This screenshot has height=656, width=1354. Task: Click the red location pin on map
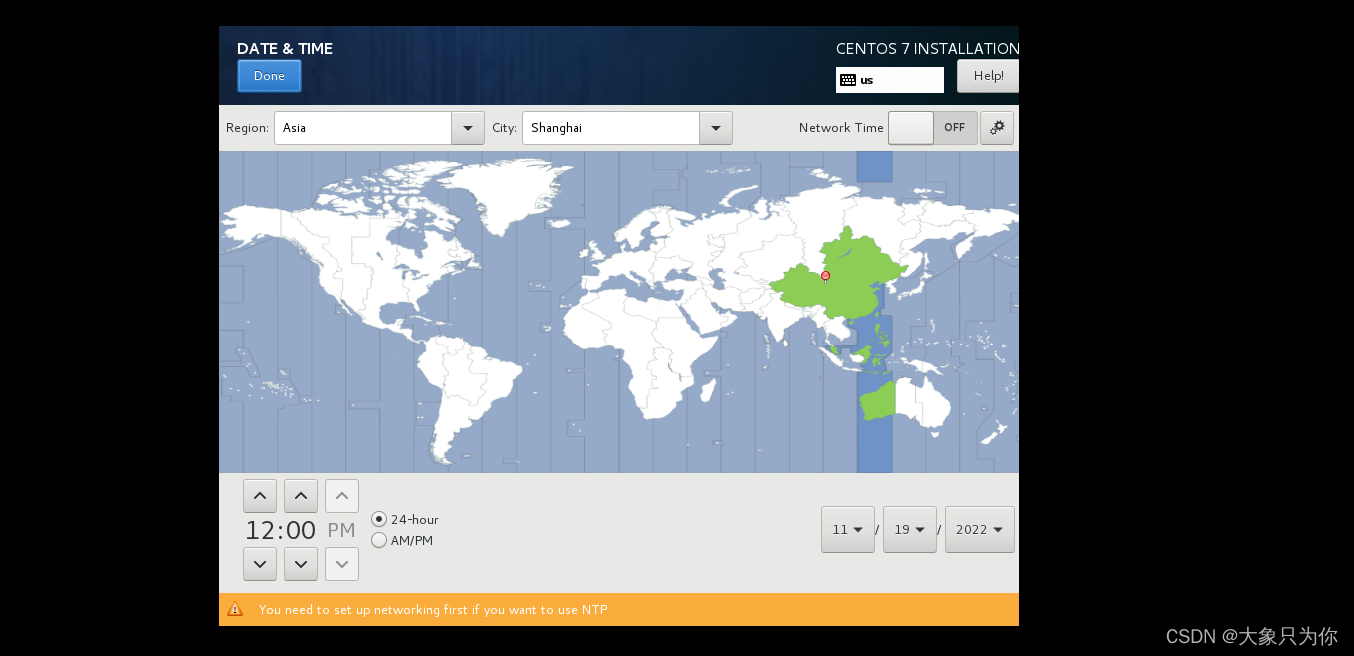click(x=825, y=275)
